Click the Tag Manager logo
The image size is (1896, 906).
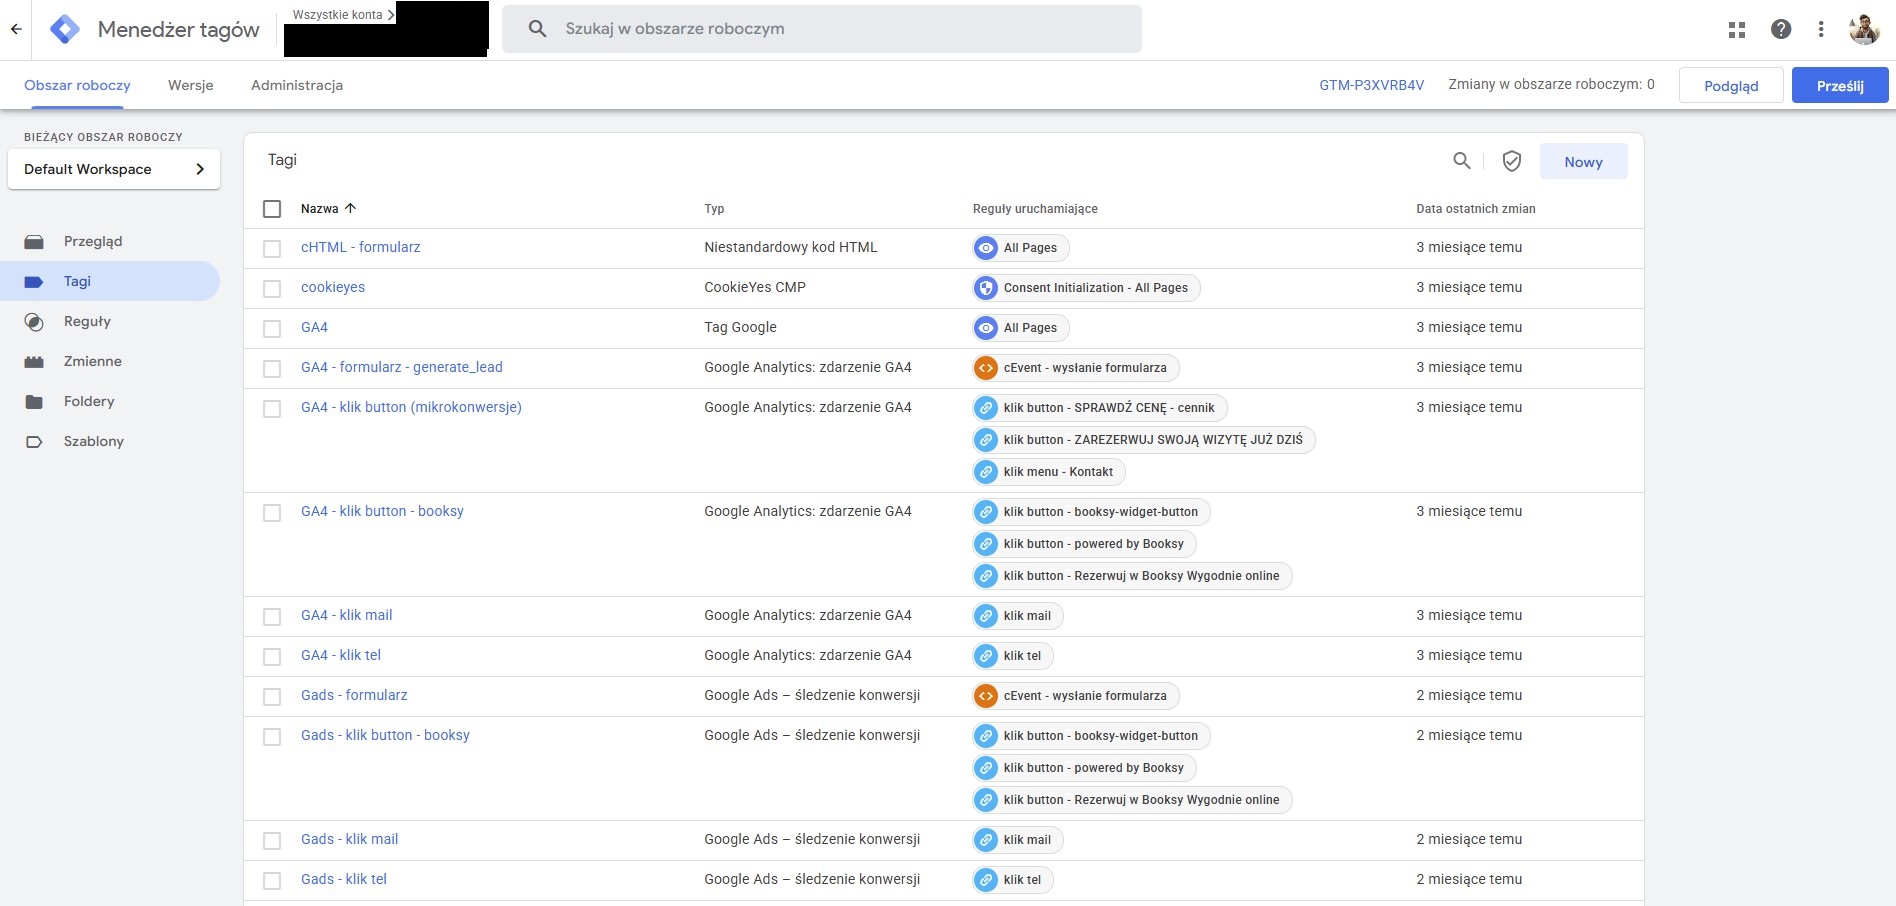click(x=65, y=29)
